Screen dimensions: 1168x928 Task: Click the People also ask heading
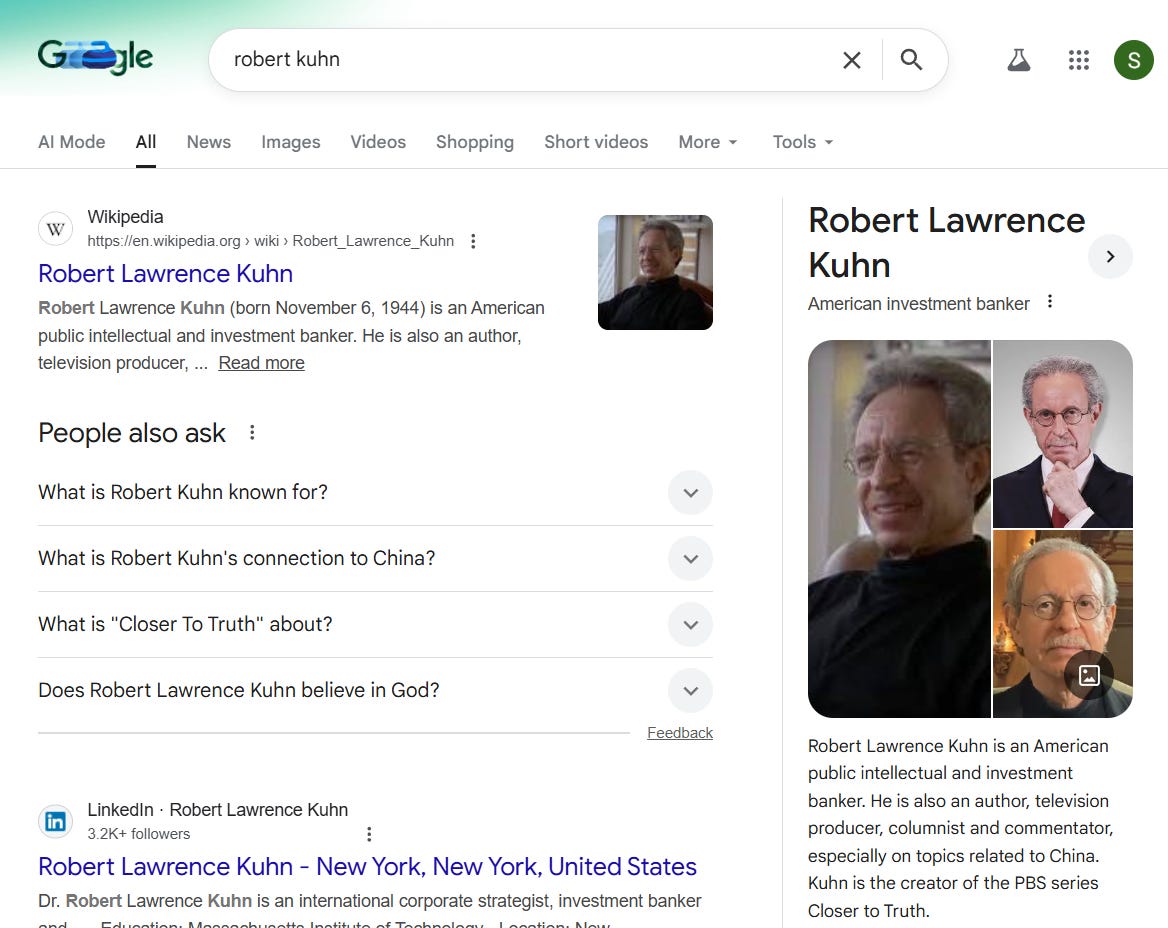(x=132, y=433)
